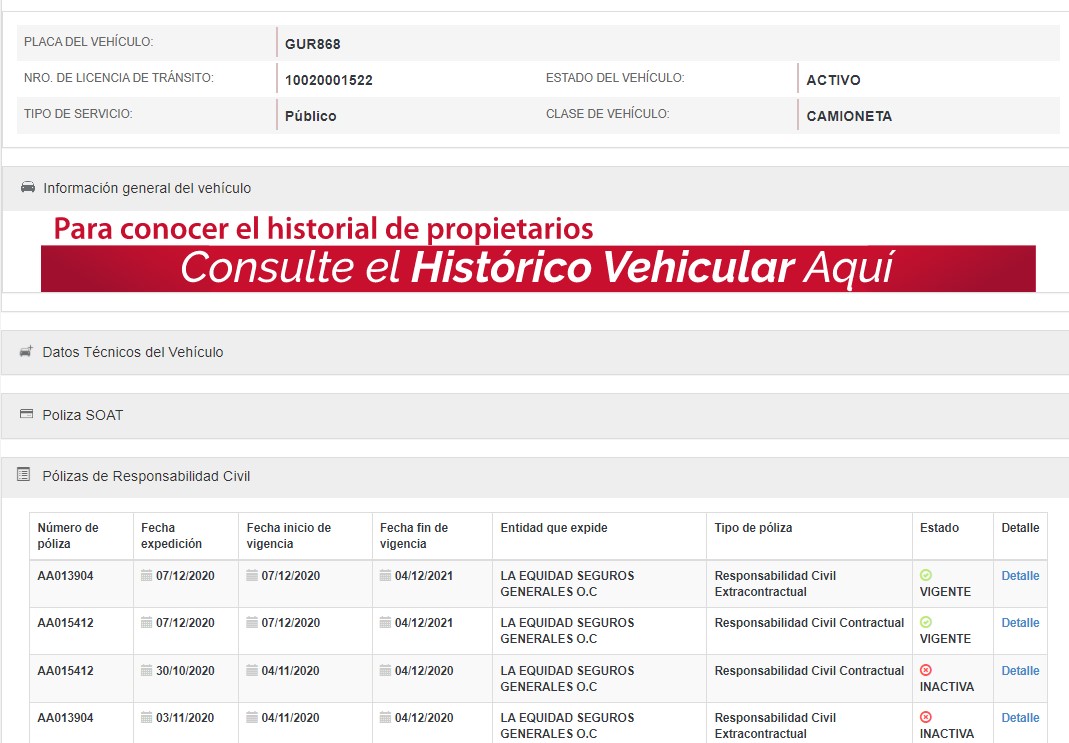The image size is (1069, 743).
Task: Click the calendar icon next to 03/11/2020
Action: [147, 718]
